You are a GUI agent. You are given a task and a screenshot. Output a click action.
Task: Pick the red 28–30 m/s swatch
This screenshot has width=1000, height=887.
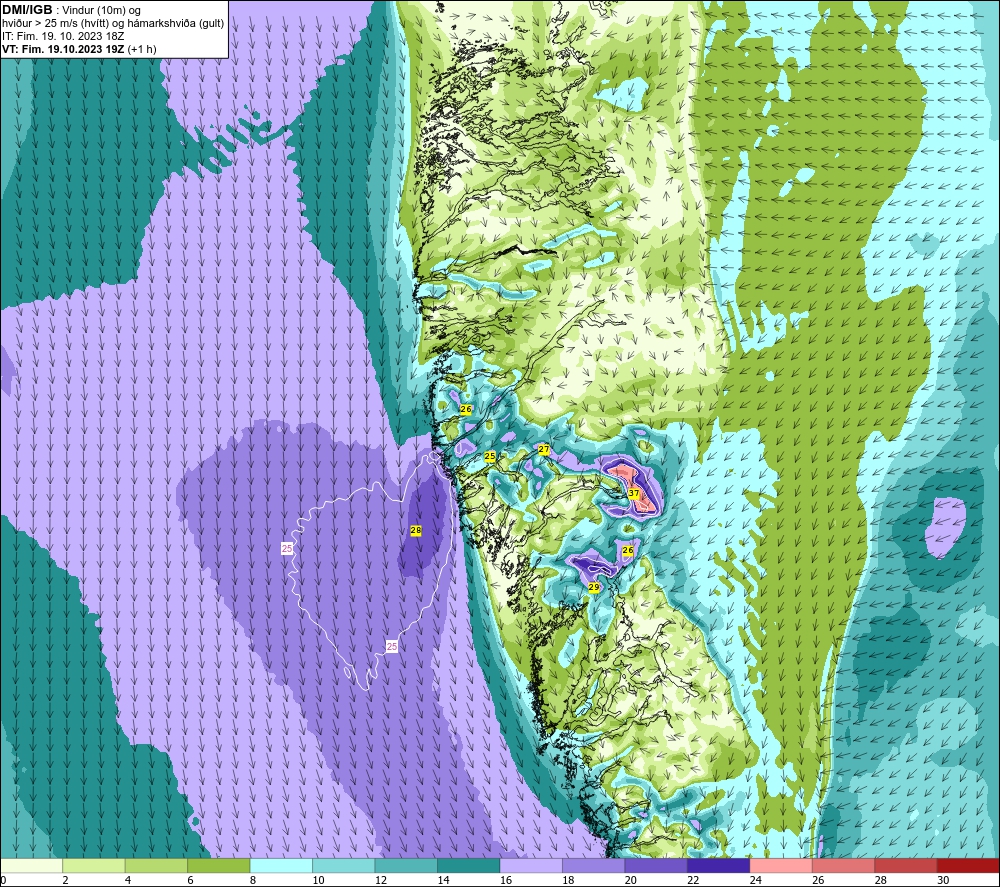(906, 865)
